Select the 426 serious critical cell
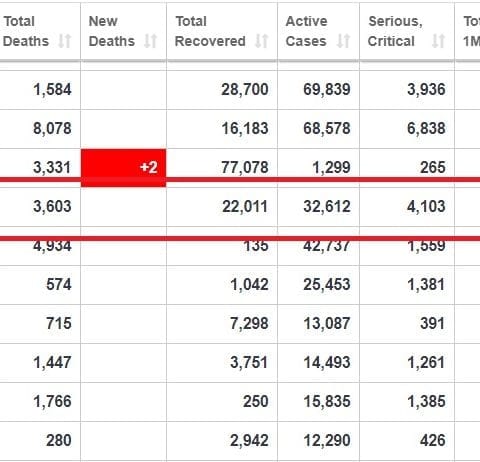480x462 pixels. click(x=407, y=441)
